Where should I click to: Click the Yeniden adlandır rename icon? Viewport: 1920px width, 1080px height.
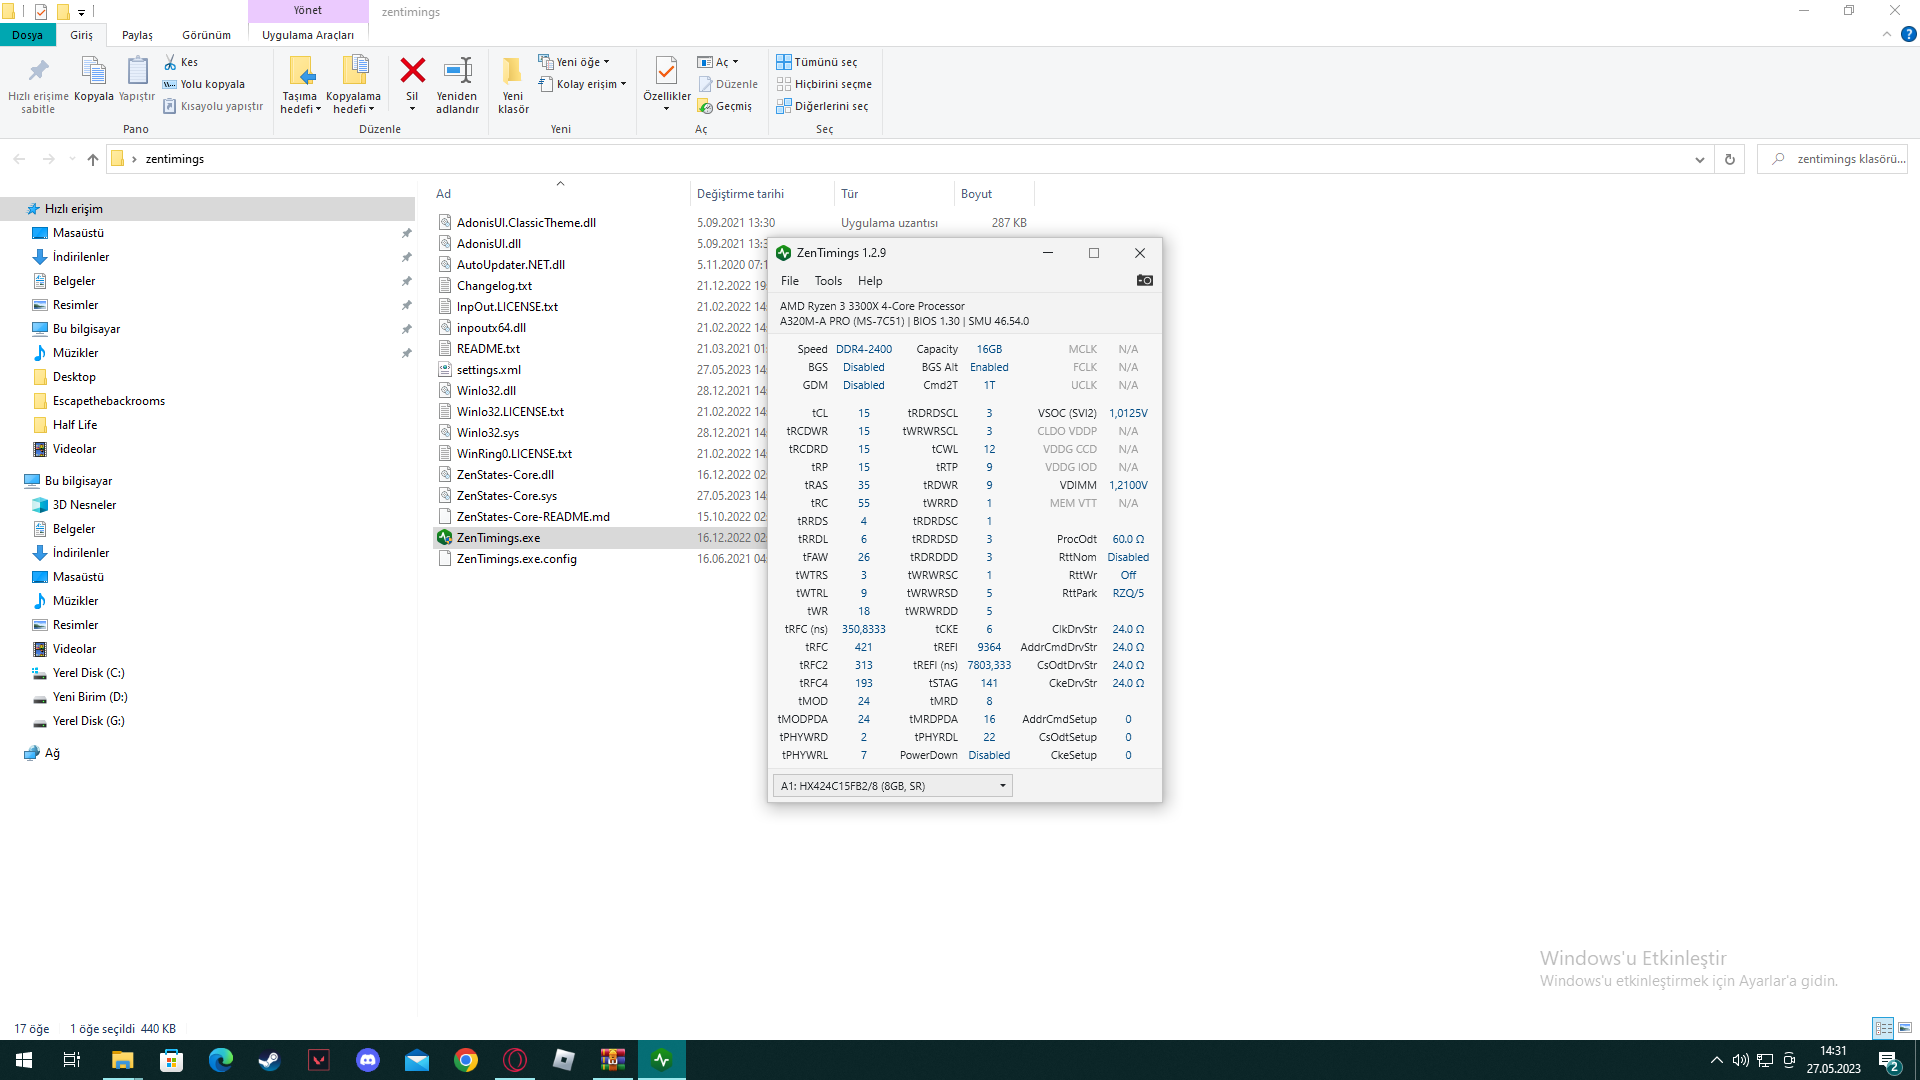457,71
